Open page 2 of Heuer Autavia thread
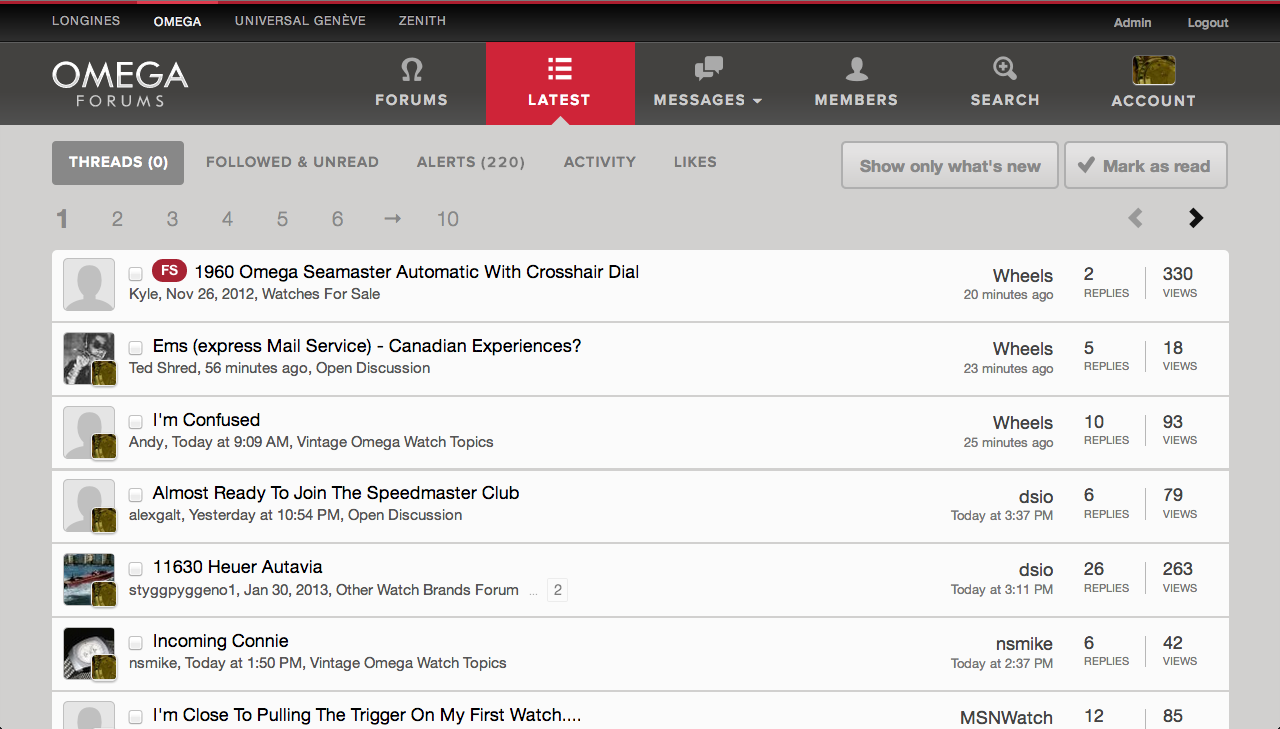This screenshot has height=729, width=1280. coord(558,590)
